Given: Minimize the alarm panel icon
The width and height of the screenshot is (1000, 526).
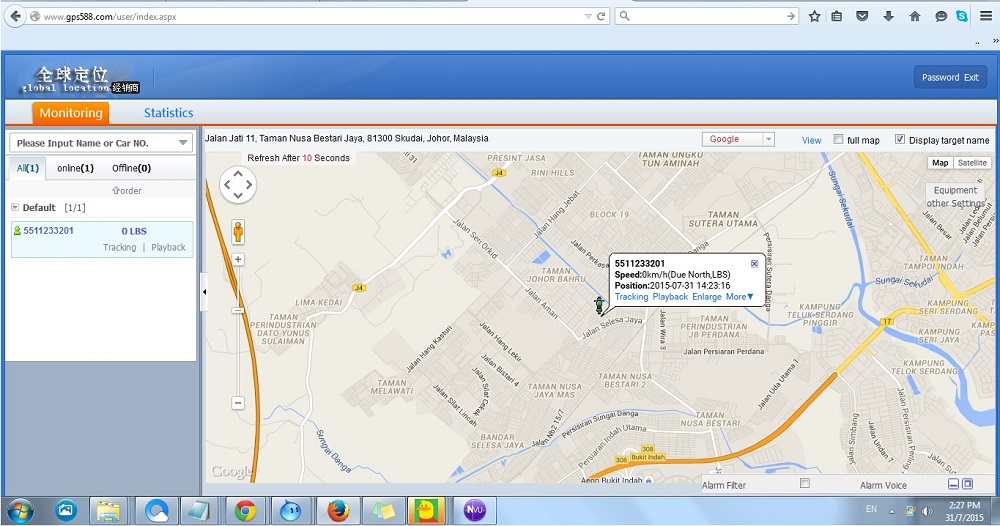Looking at the screenshot, I should click(953, 485).
